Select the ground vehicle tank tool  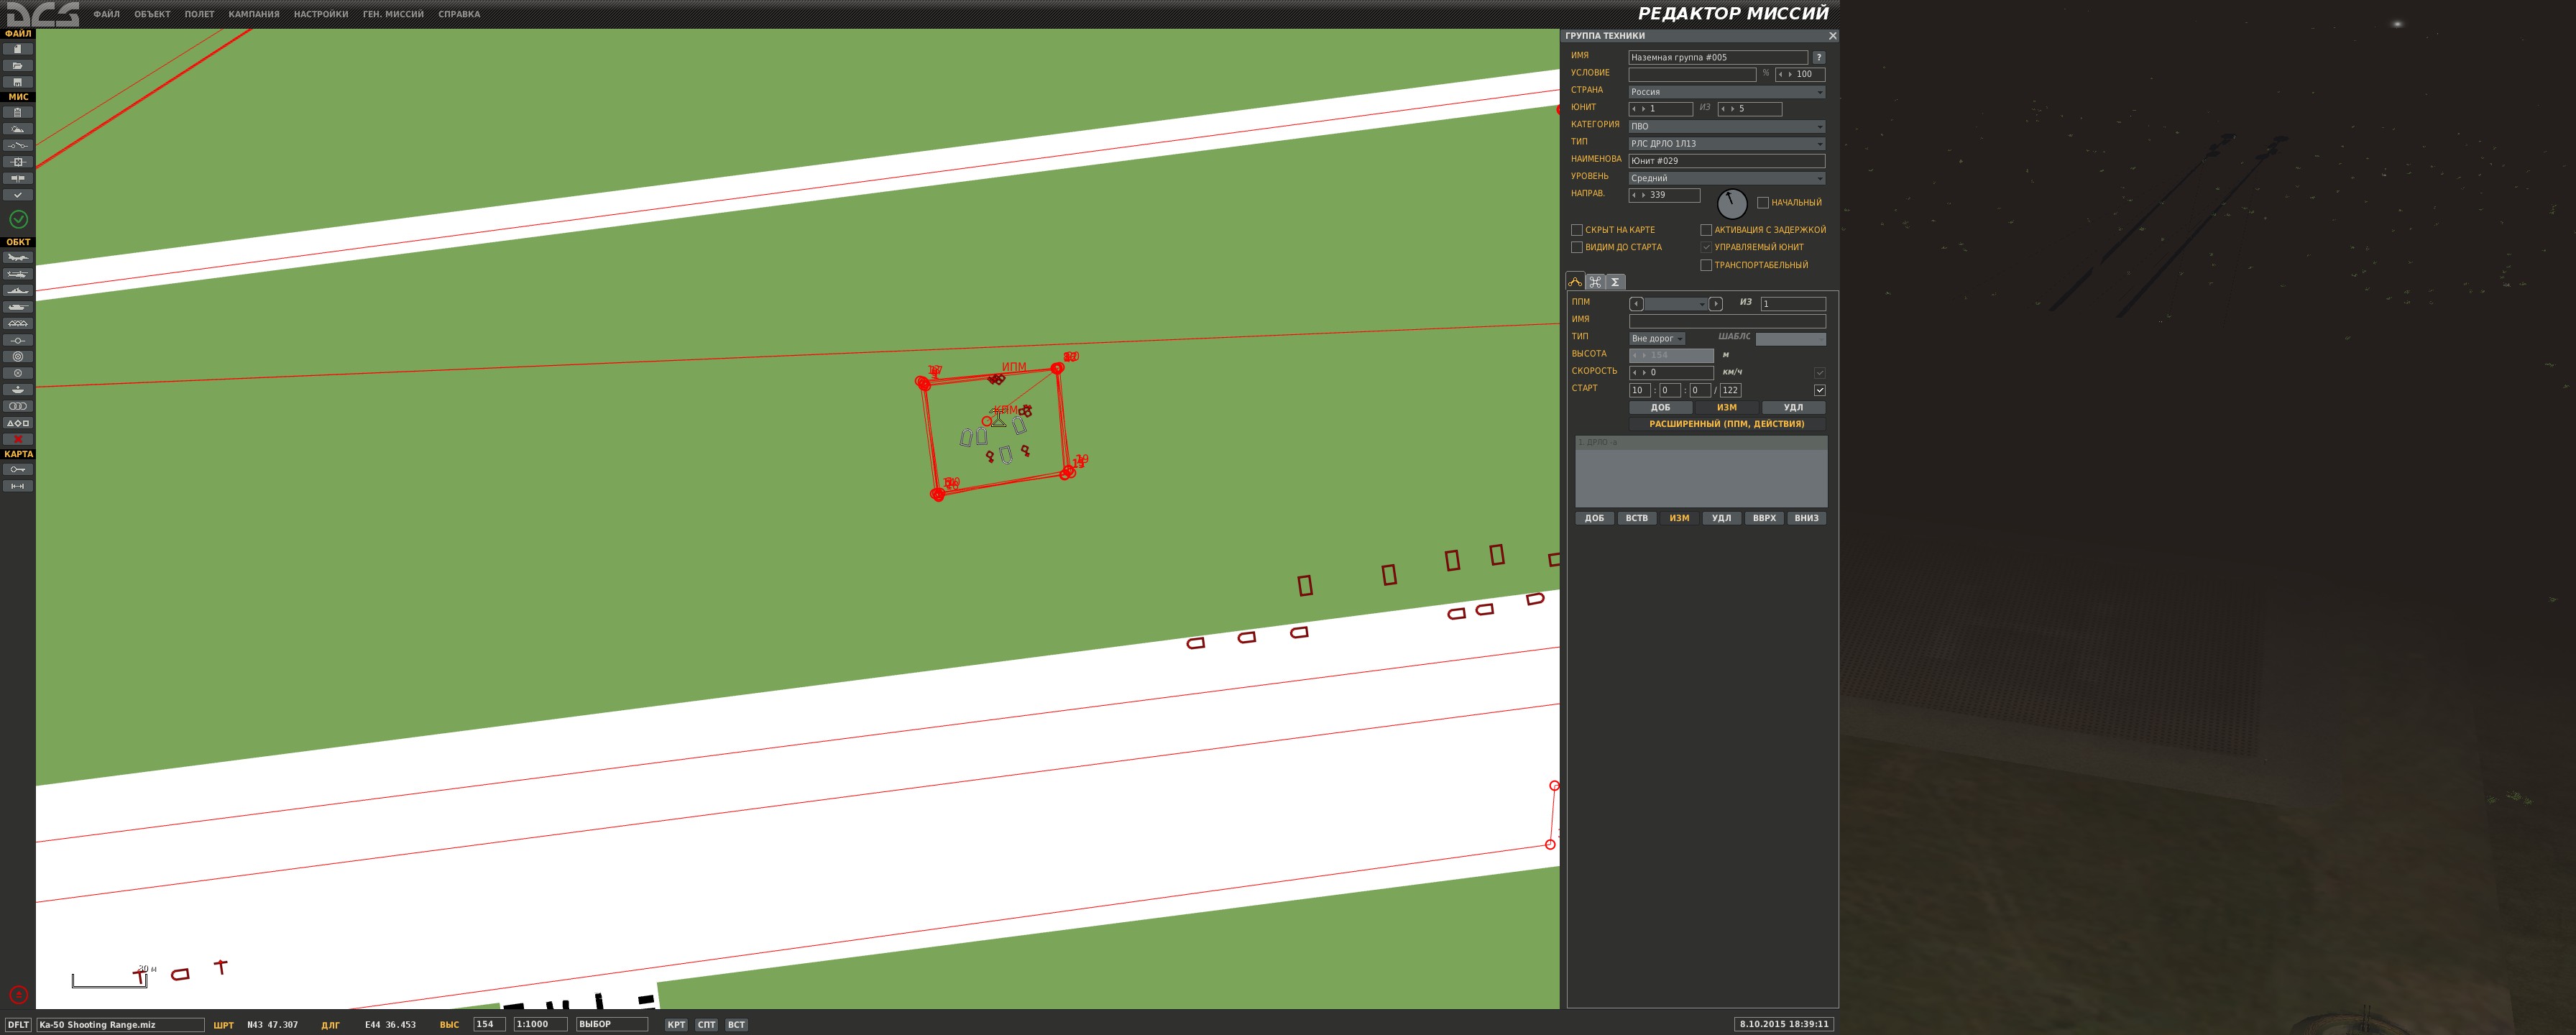tap(18, 307)
